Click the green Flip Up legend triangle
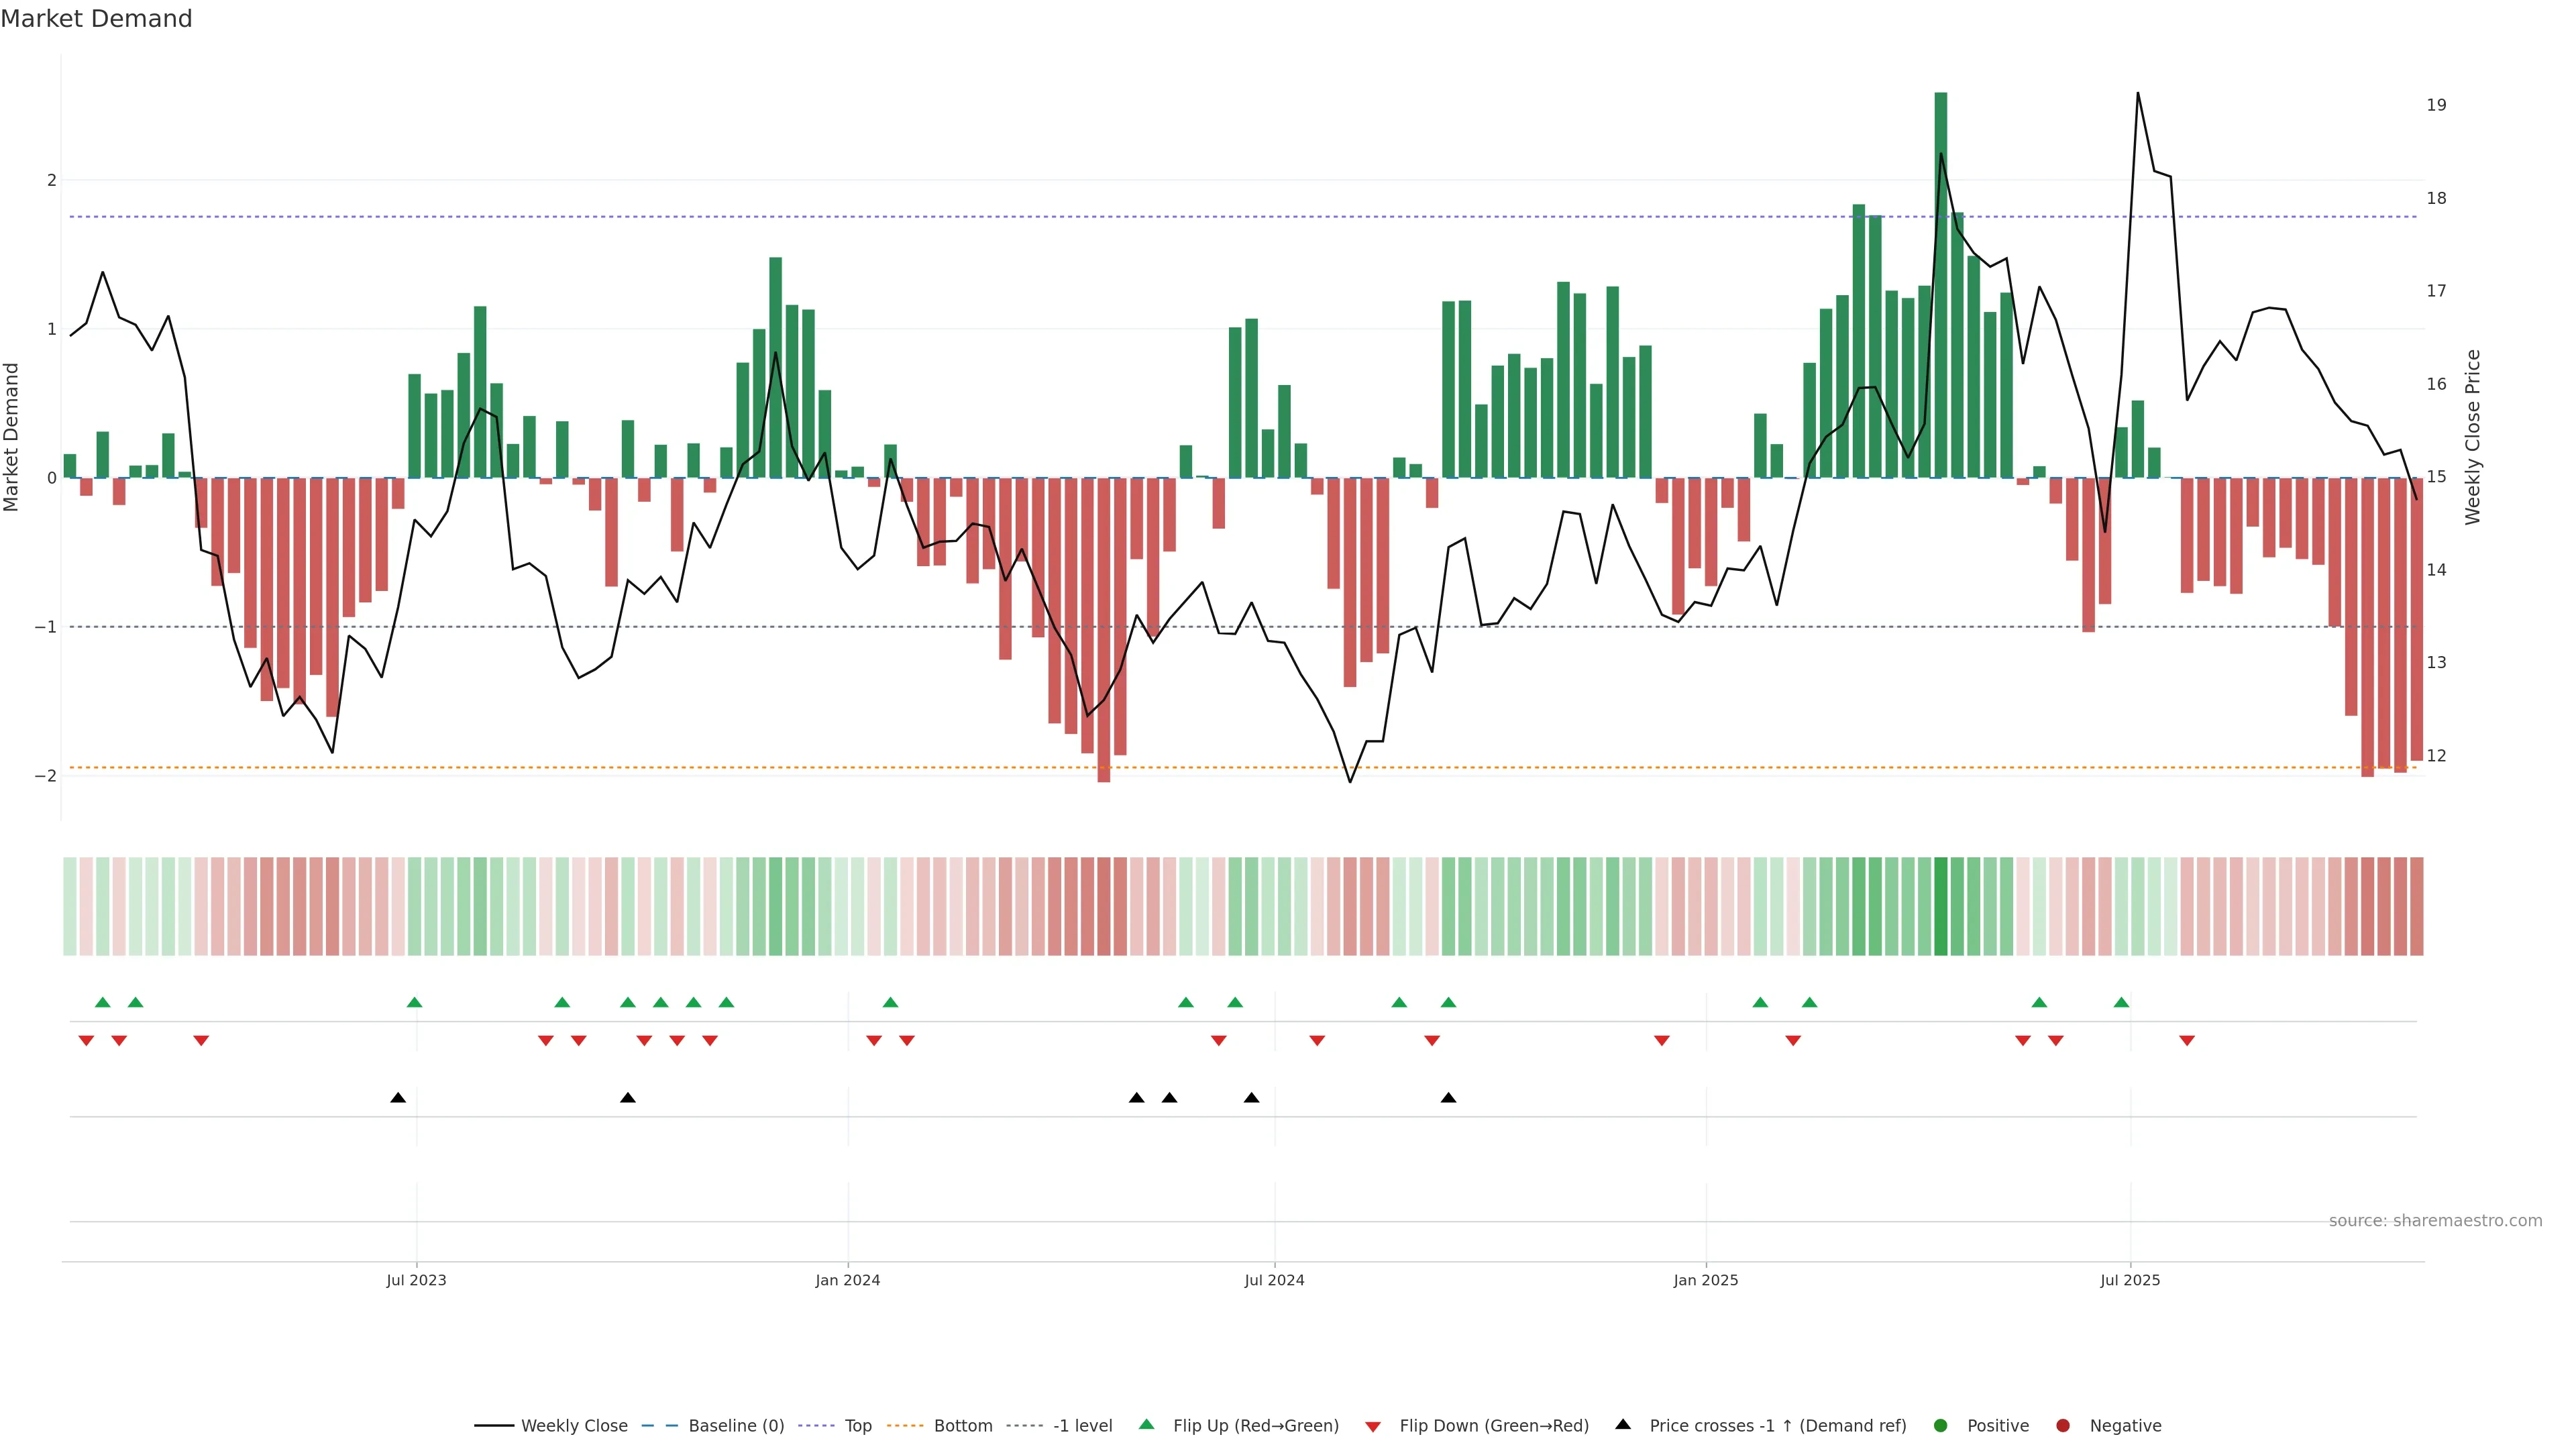Screen dimensions: 2576x1449 coord(1147,1425)
